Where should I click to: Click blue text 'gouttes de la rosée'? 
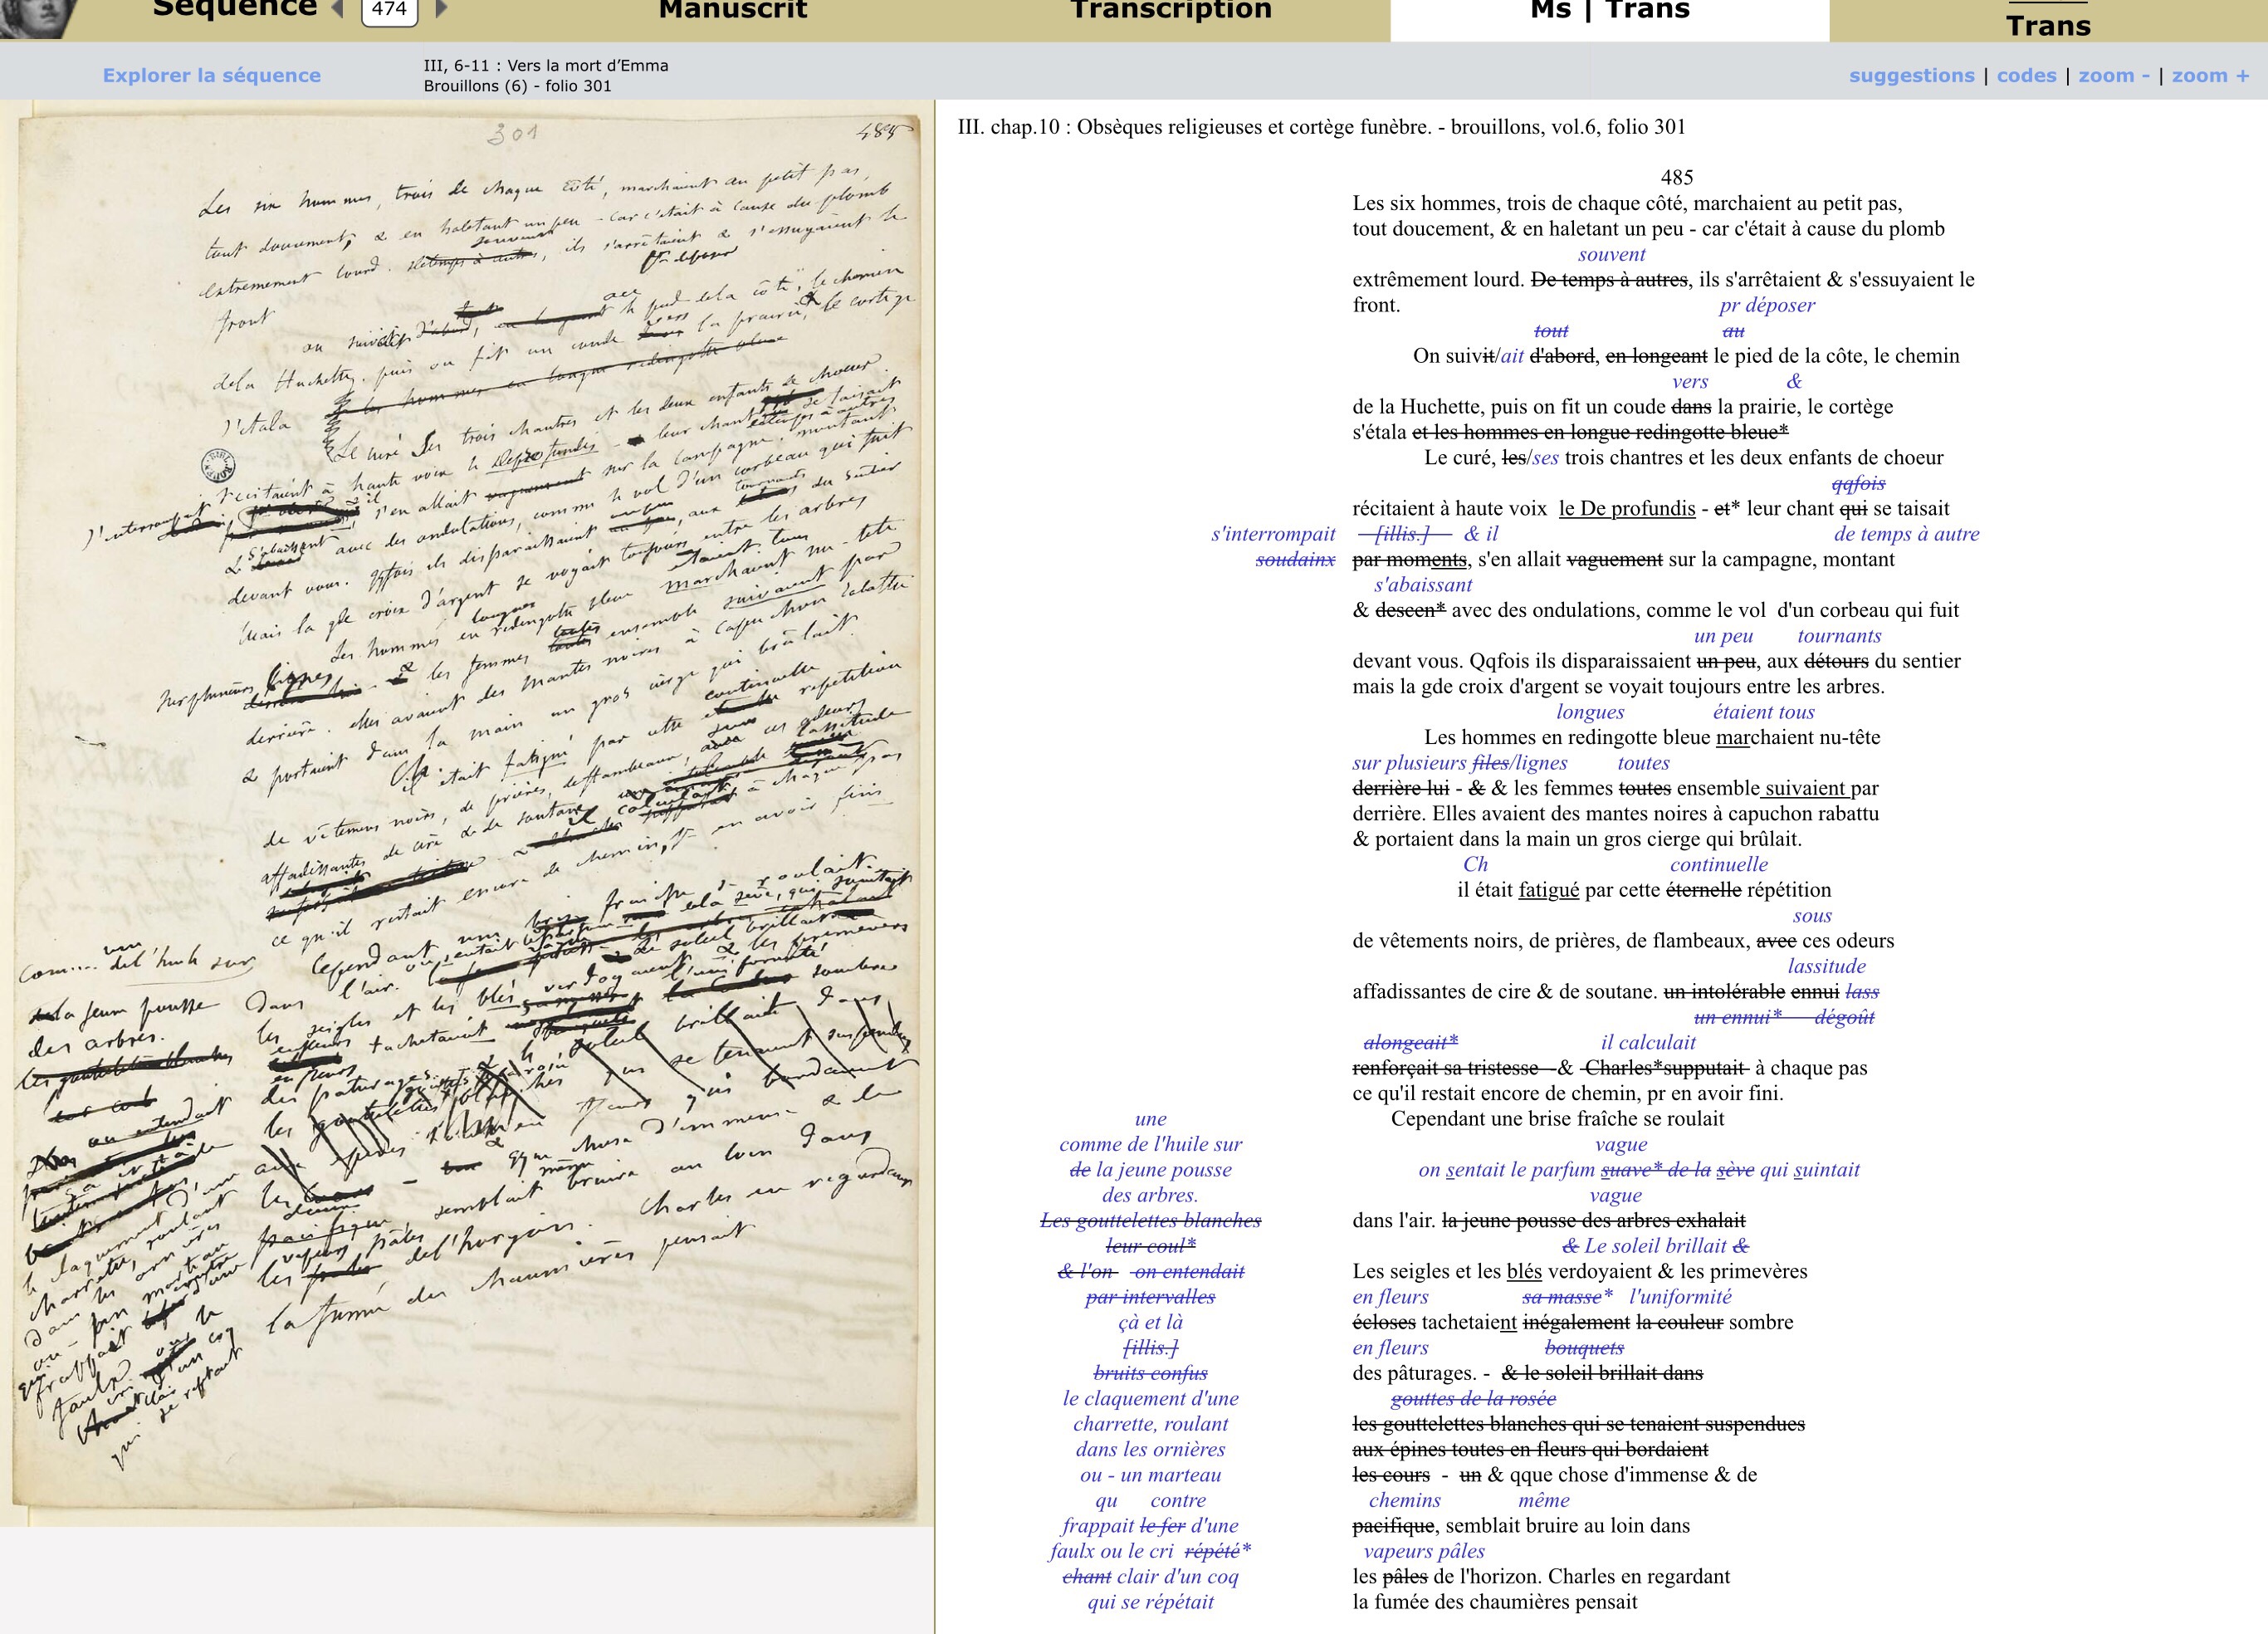point(1473,1398)
